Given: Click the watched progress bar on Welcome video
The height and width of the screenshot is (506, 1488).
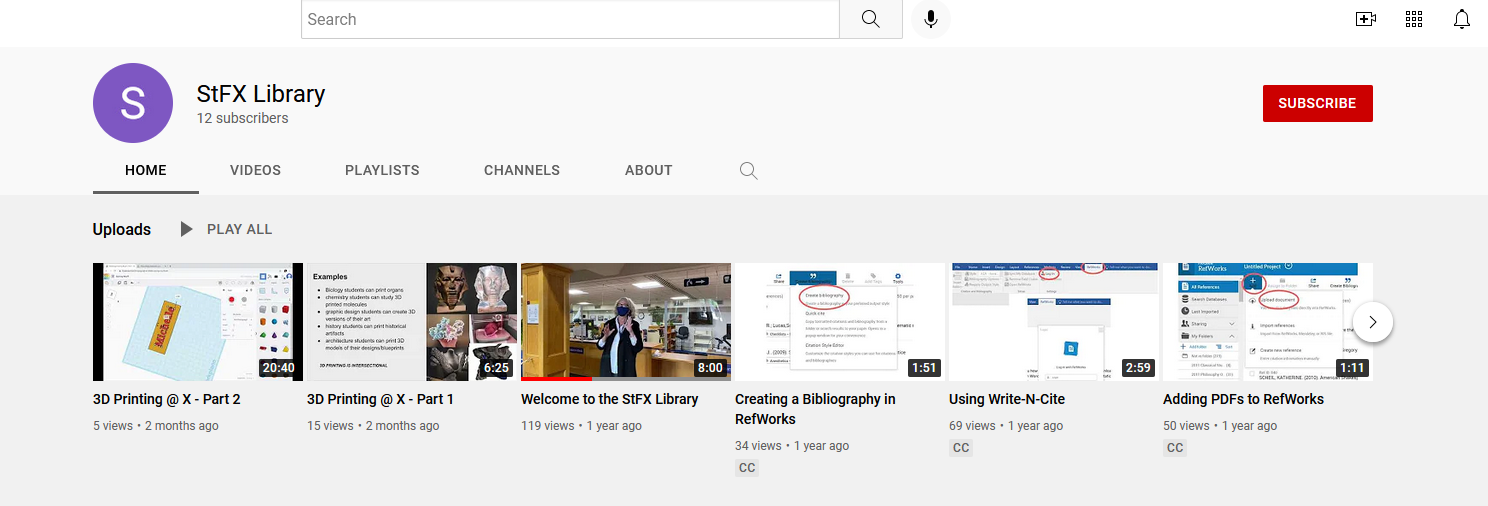Looking at the screenshot, I should [557, 379].
